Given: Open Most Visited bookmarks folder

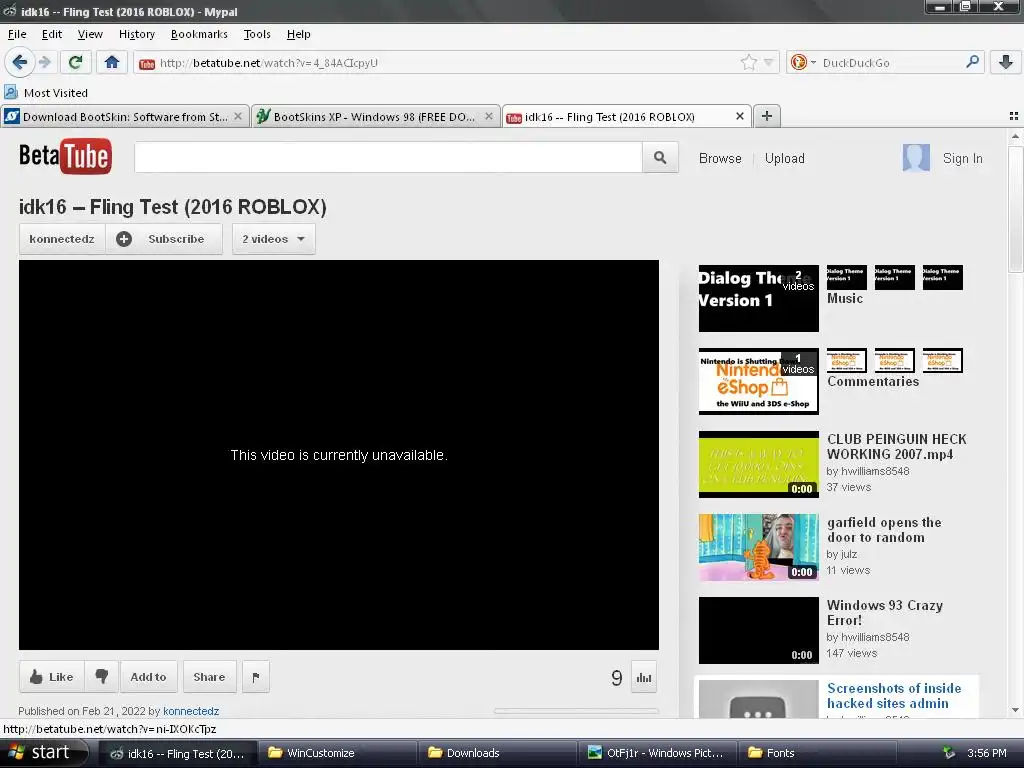Looking at the screenshot, I should point(46,93).
